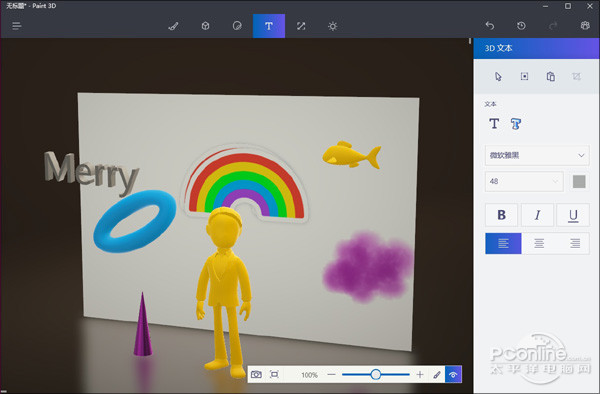Open the hamburger expand menu
The width and height of the screenshot is (600, 394).
pyautogui.click(x=16, y=26)
